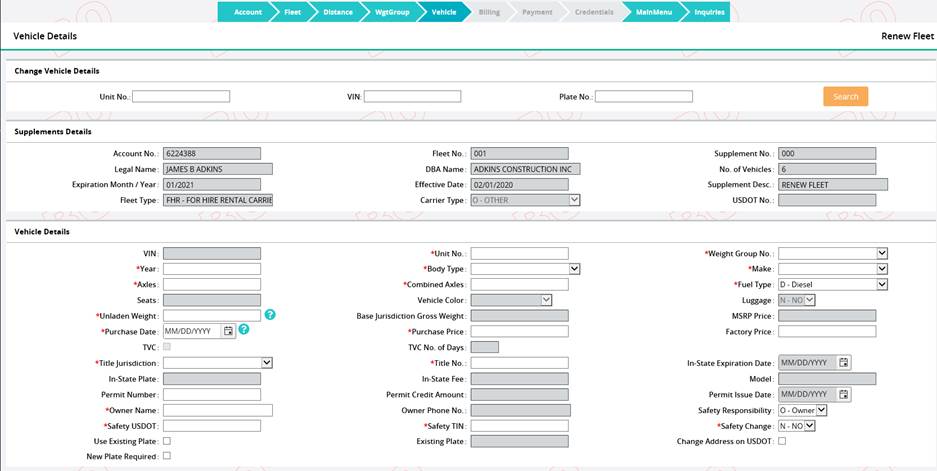This screenshot has width=937, height=471.
Task: Check the Use Existing Plate box
Action: pos(167,441)
